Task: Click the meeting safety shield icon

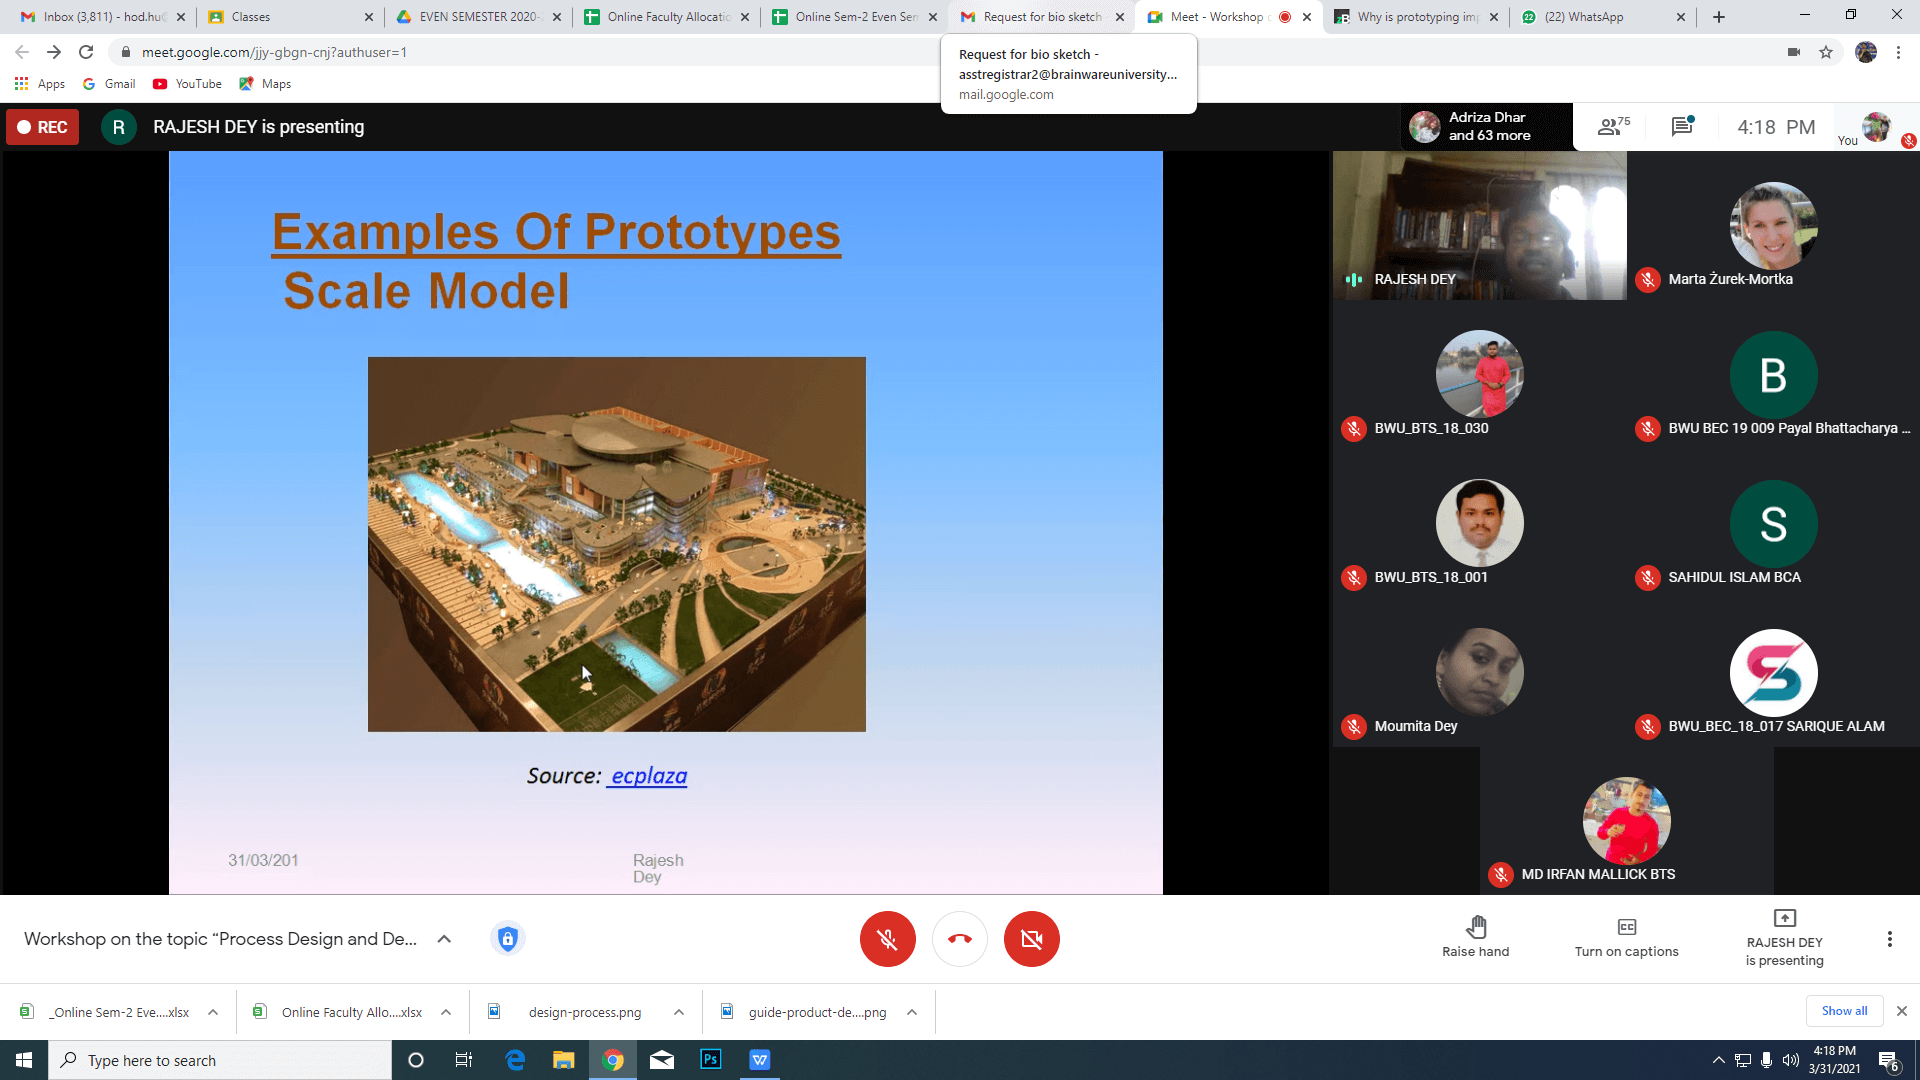Action: coord(508,939)
